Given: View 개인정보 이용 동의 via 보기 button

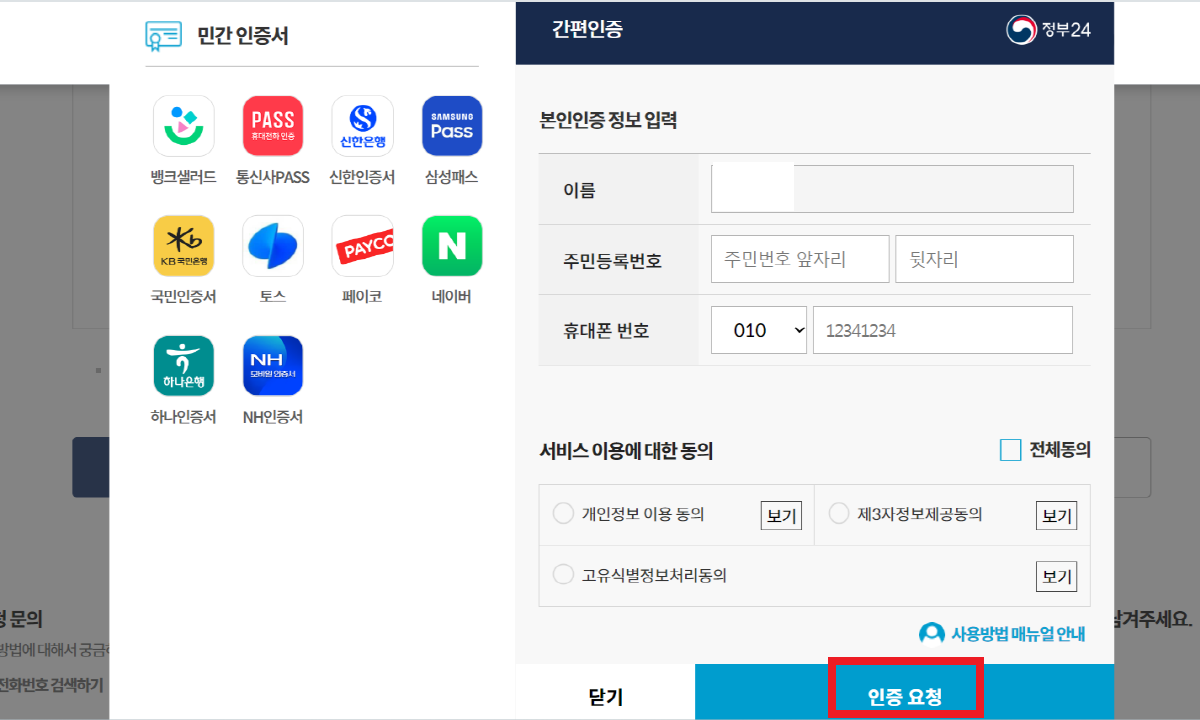Looking at the screenshot, I should tap(781, 515).
